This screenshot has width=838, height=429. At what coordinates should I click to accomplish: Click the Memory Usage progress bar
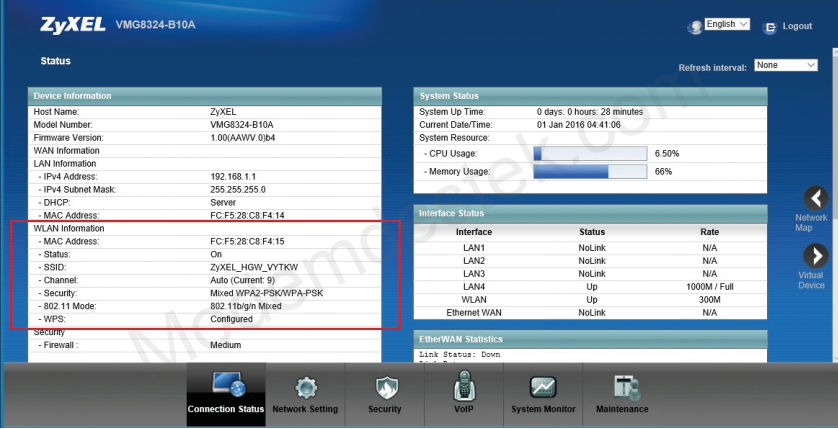(589, 172)
